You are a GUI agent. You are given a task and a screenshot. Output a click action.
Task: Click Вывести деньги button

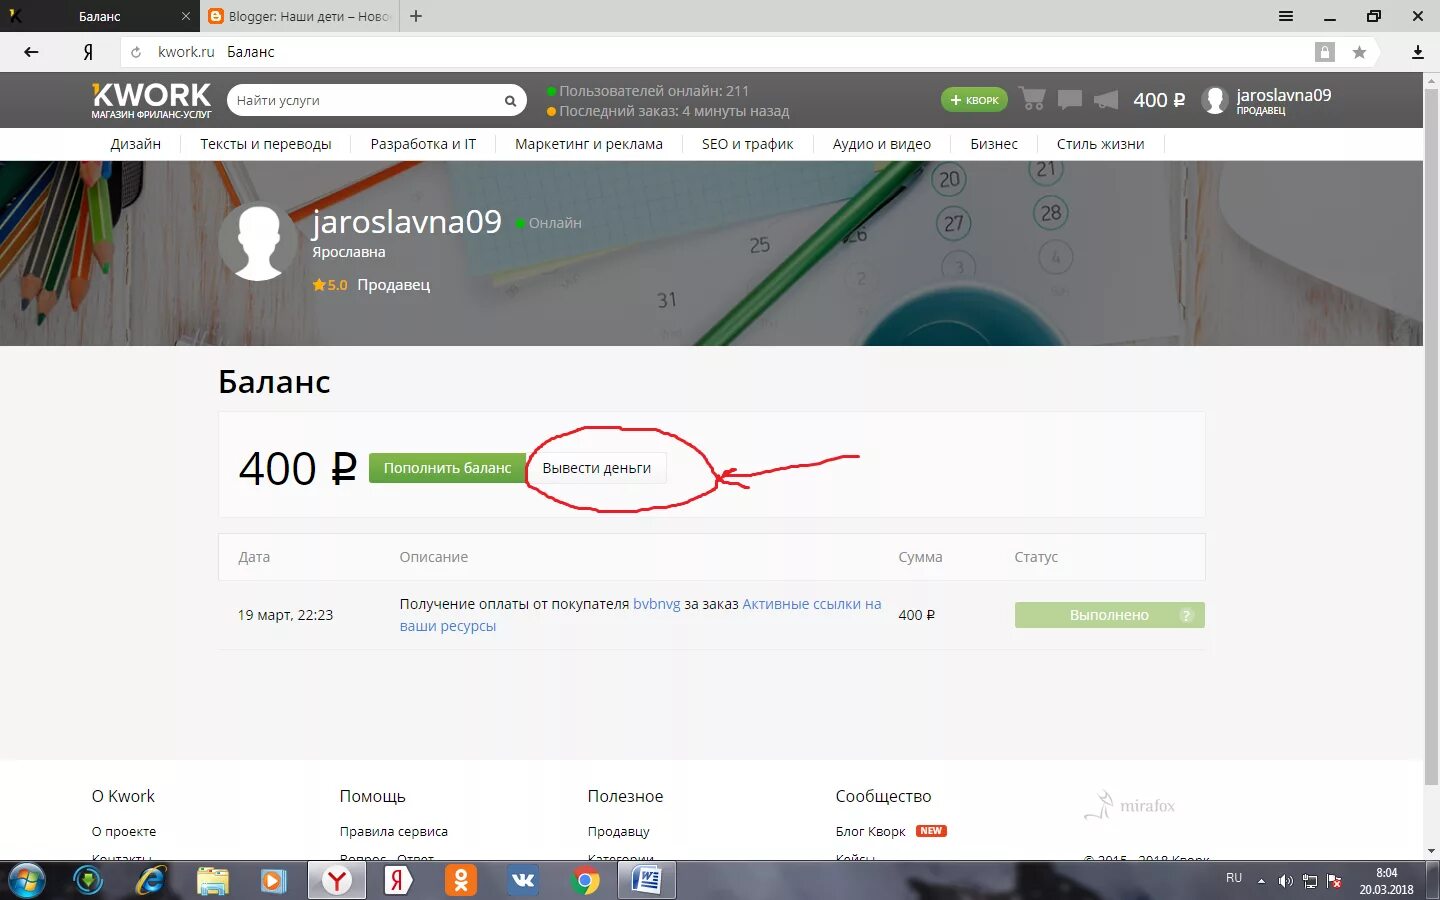coord(596,468)
